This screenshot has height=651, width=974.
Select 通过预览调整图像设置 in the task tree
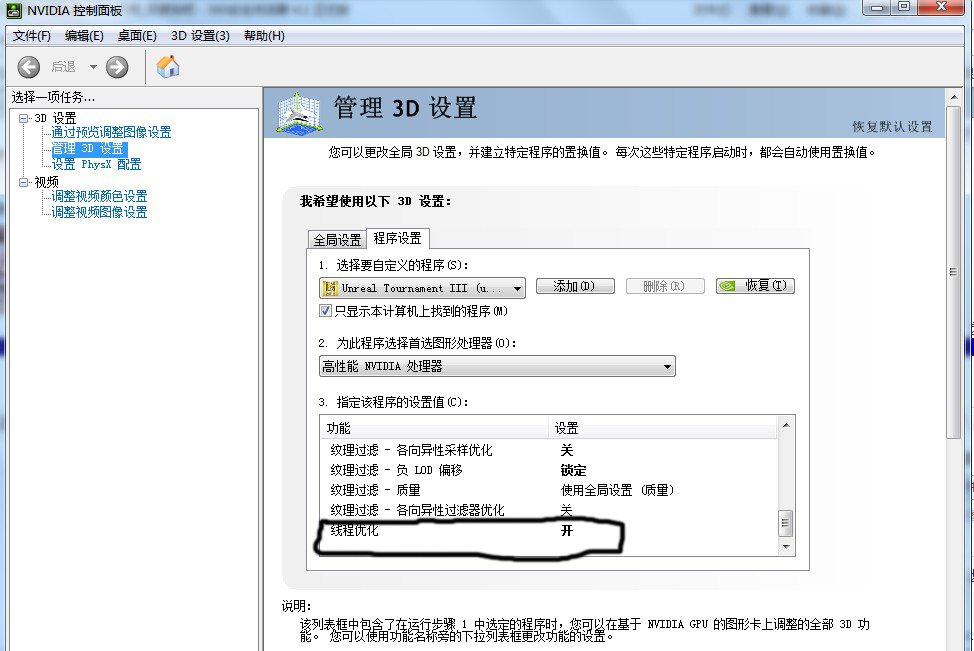[111, 132]
